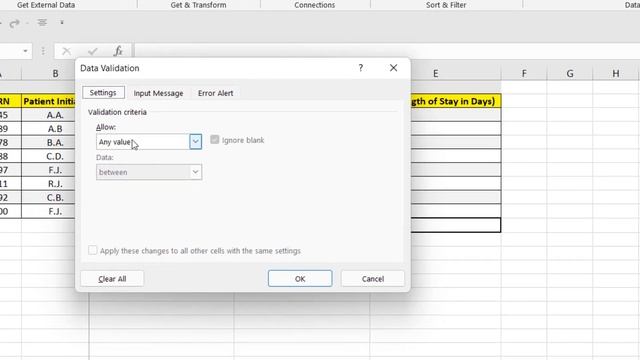Select cell with initials C.D.
This screenshot has width=640, height=360.
[49, 156]
